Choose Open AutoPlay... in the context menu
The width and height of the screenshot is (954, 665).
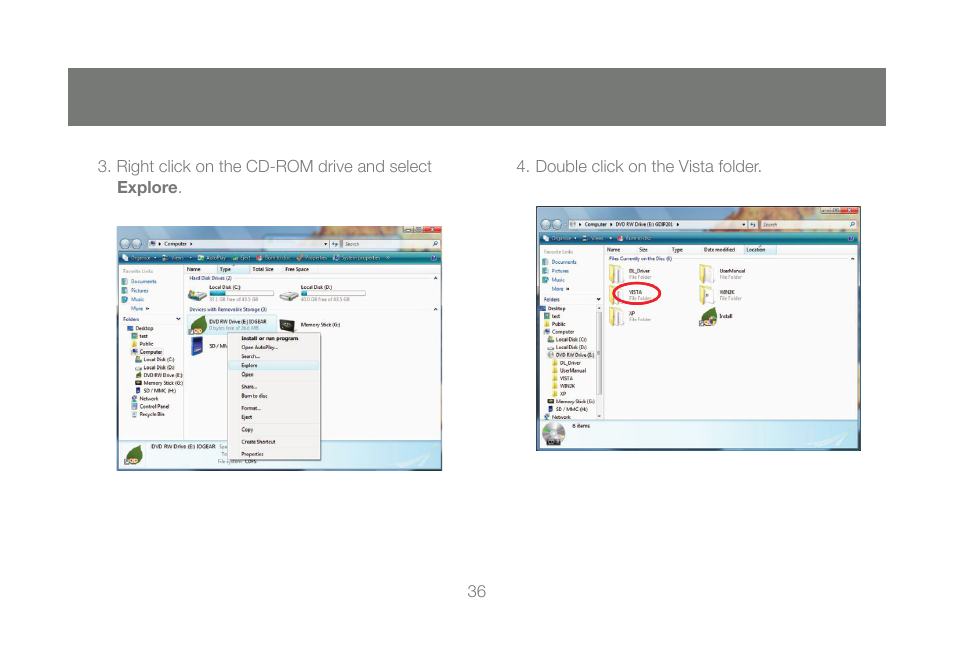pos(273,347)
